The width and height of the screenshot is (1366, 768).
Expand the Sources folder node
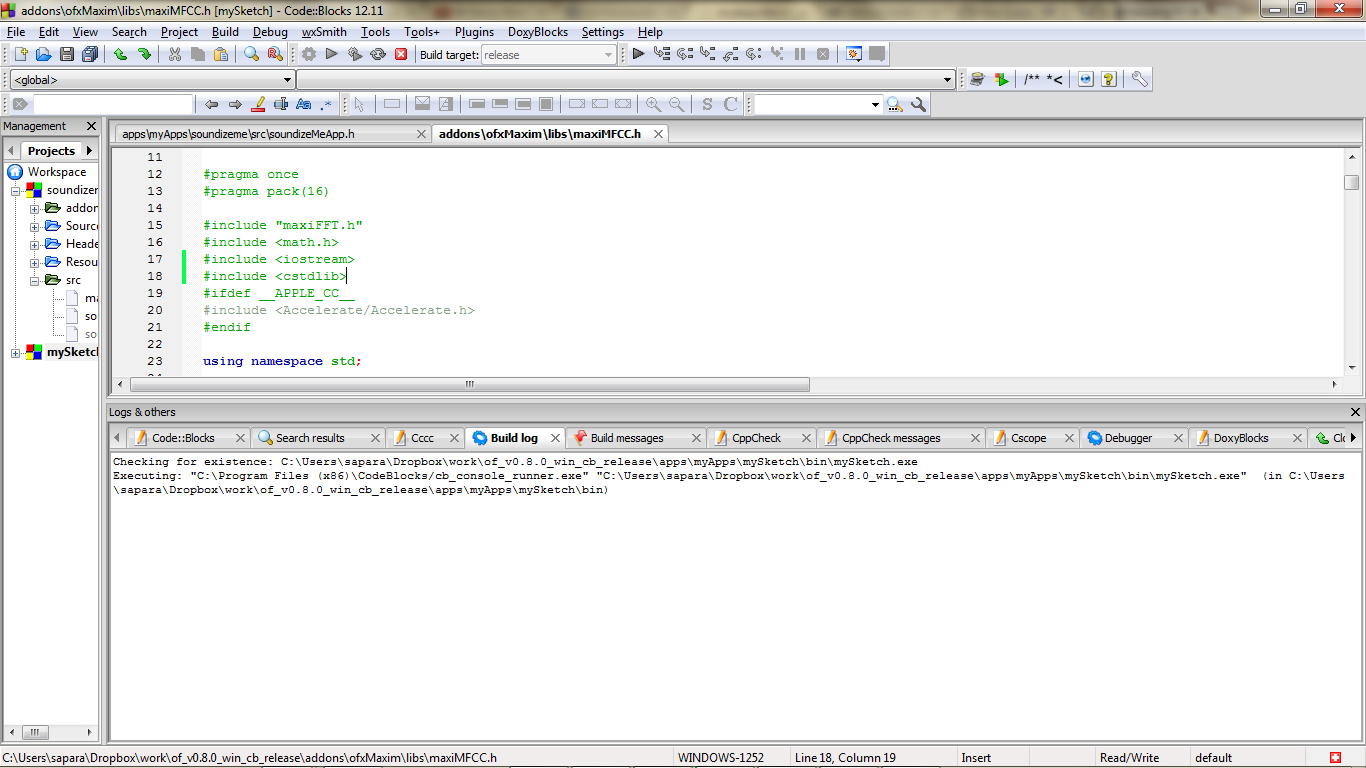[x=34, y=226]
